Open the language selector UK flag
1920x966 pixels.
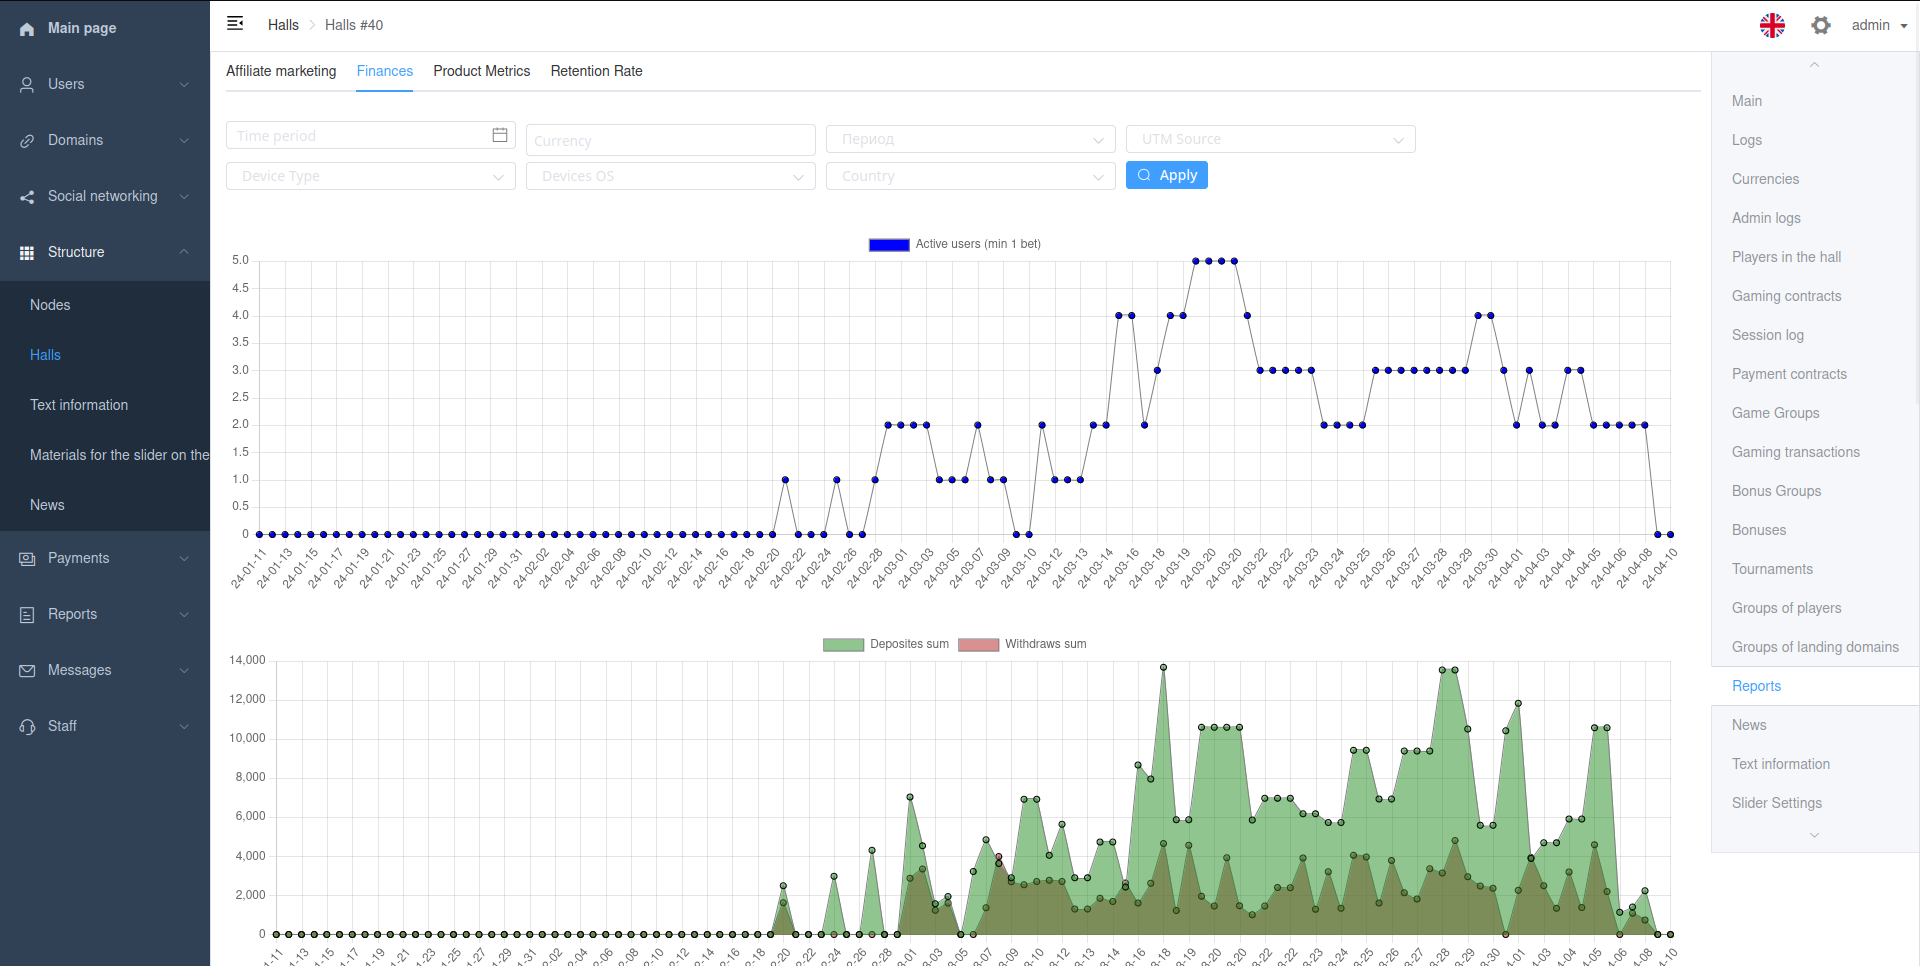(1772, 25)
